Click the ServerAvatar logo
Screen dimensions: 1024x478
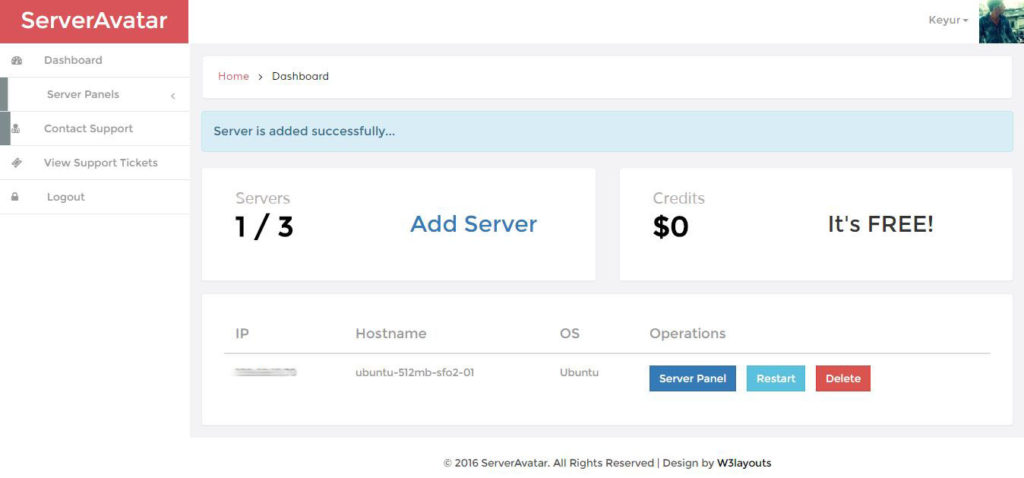[x=94, y=21]
